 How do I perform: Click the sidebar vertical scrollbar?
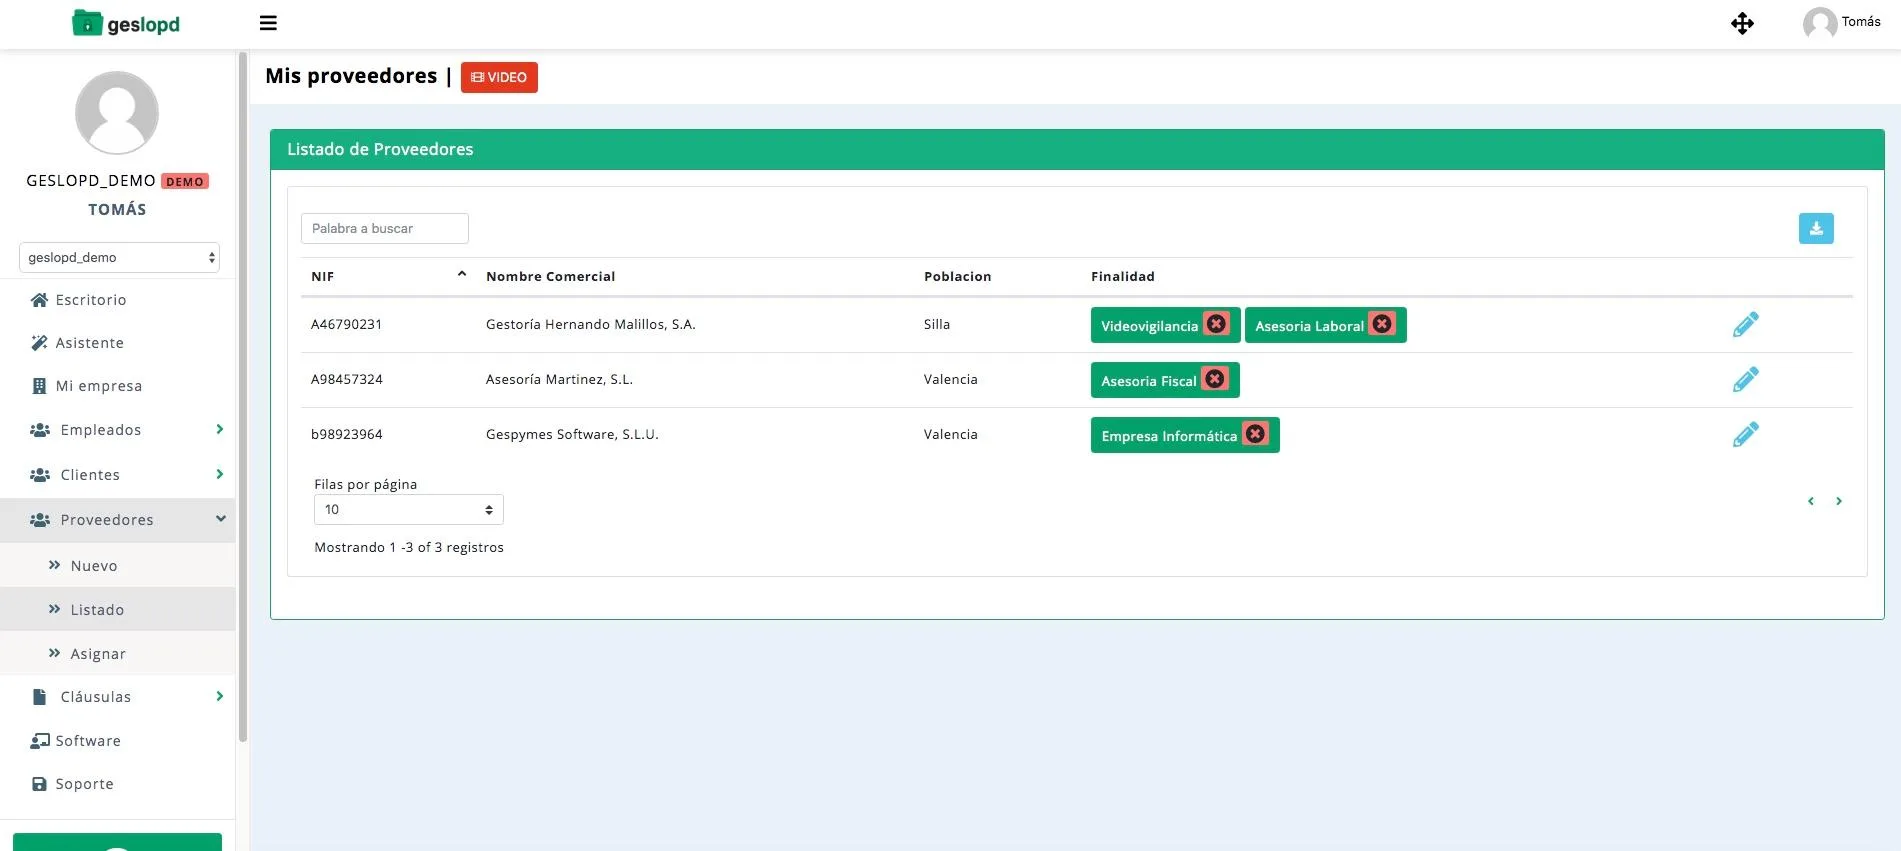pos(243,397)
